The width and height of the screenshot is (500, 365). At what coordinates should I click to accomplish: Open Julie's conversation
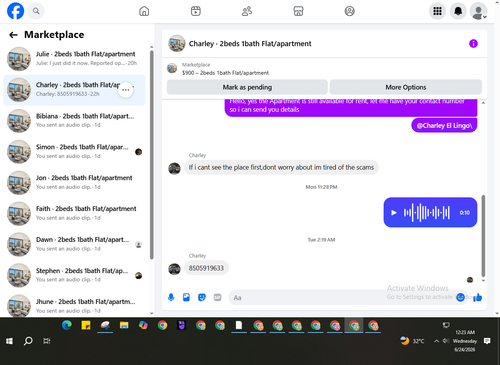(74, 59)
